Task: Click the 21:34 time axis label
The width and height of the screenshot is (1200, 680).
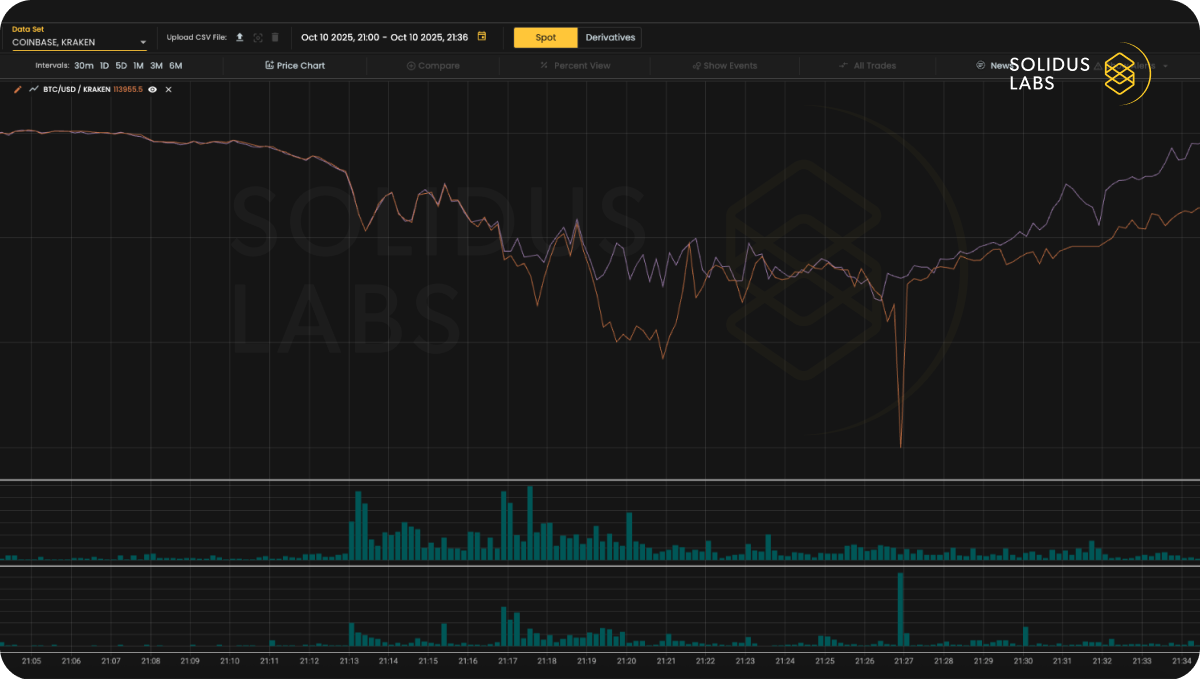Action: pos(1181,661)
